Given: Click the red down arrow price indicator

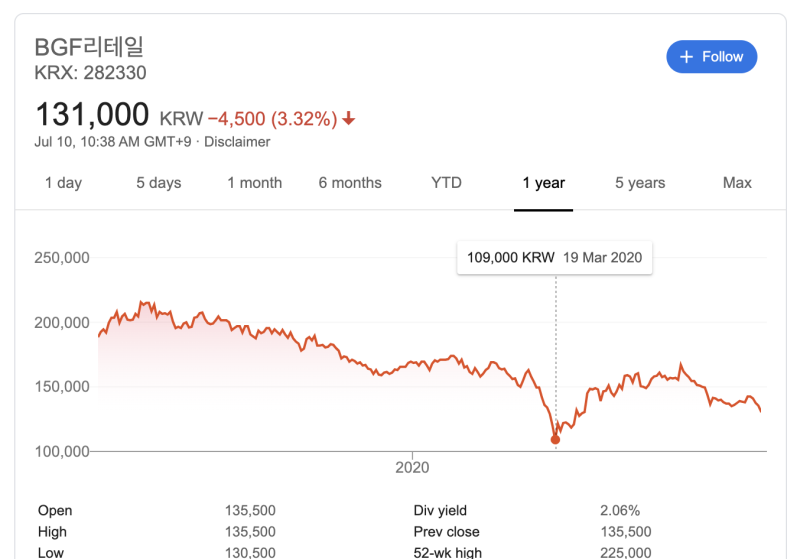Looking at the screenshot, I should (348, 119).
